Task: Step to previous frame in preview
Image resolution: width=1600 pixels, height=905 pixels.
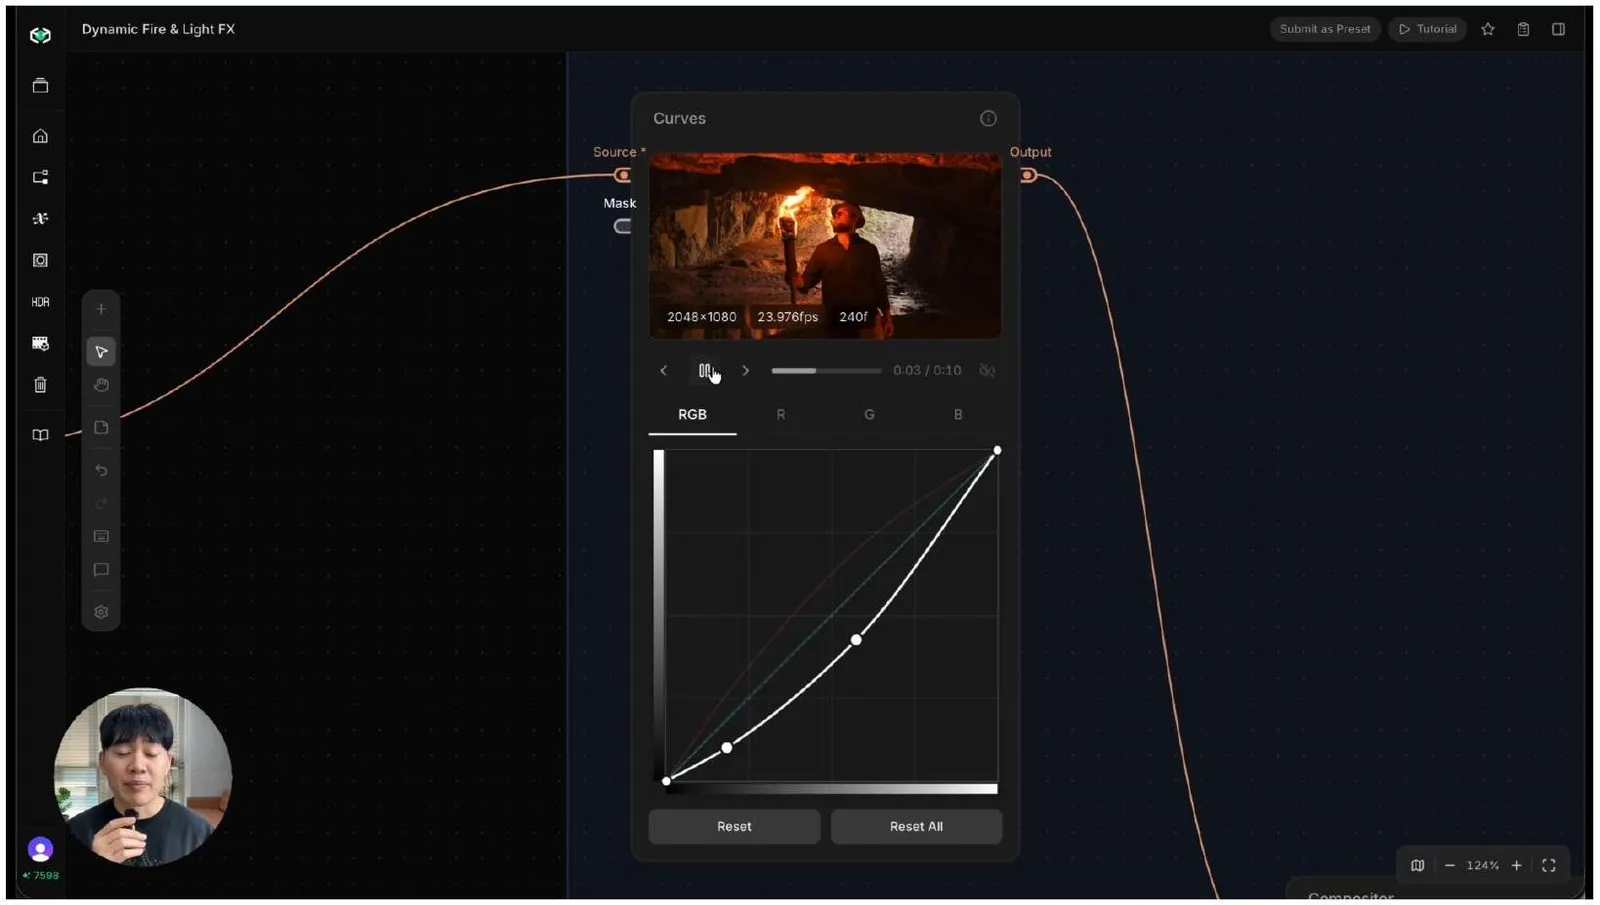Action: (663, 371)
